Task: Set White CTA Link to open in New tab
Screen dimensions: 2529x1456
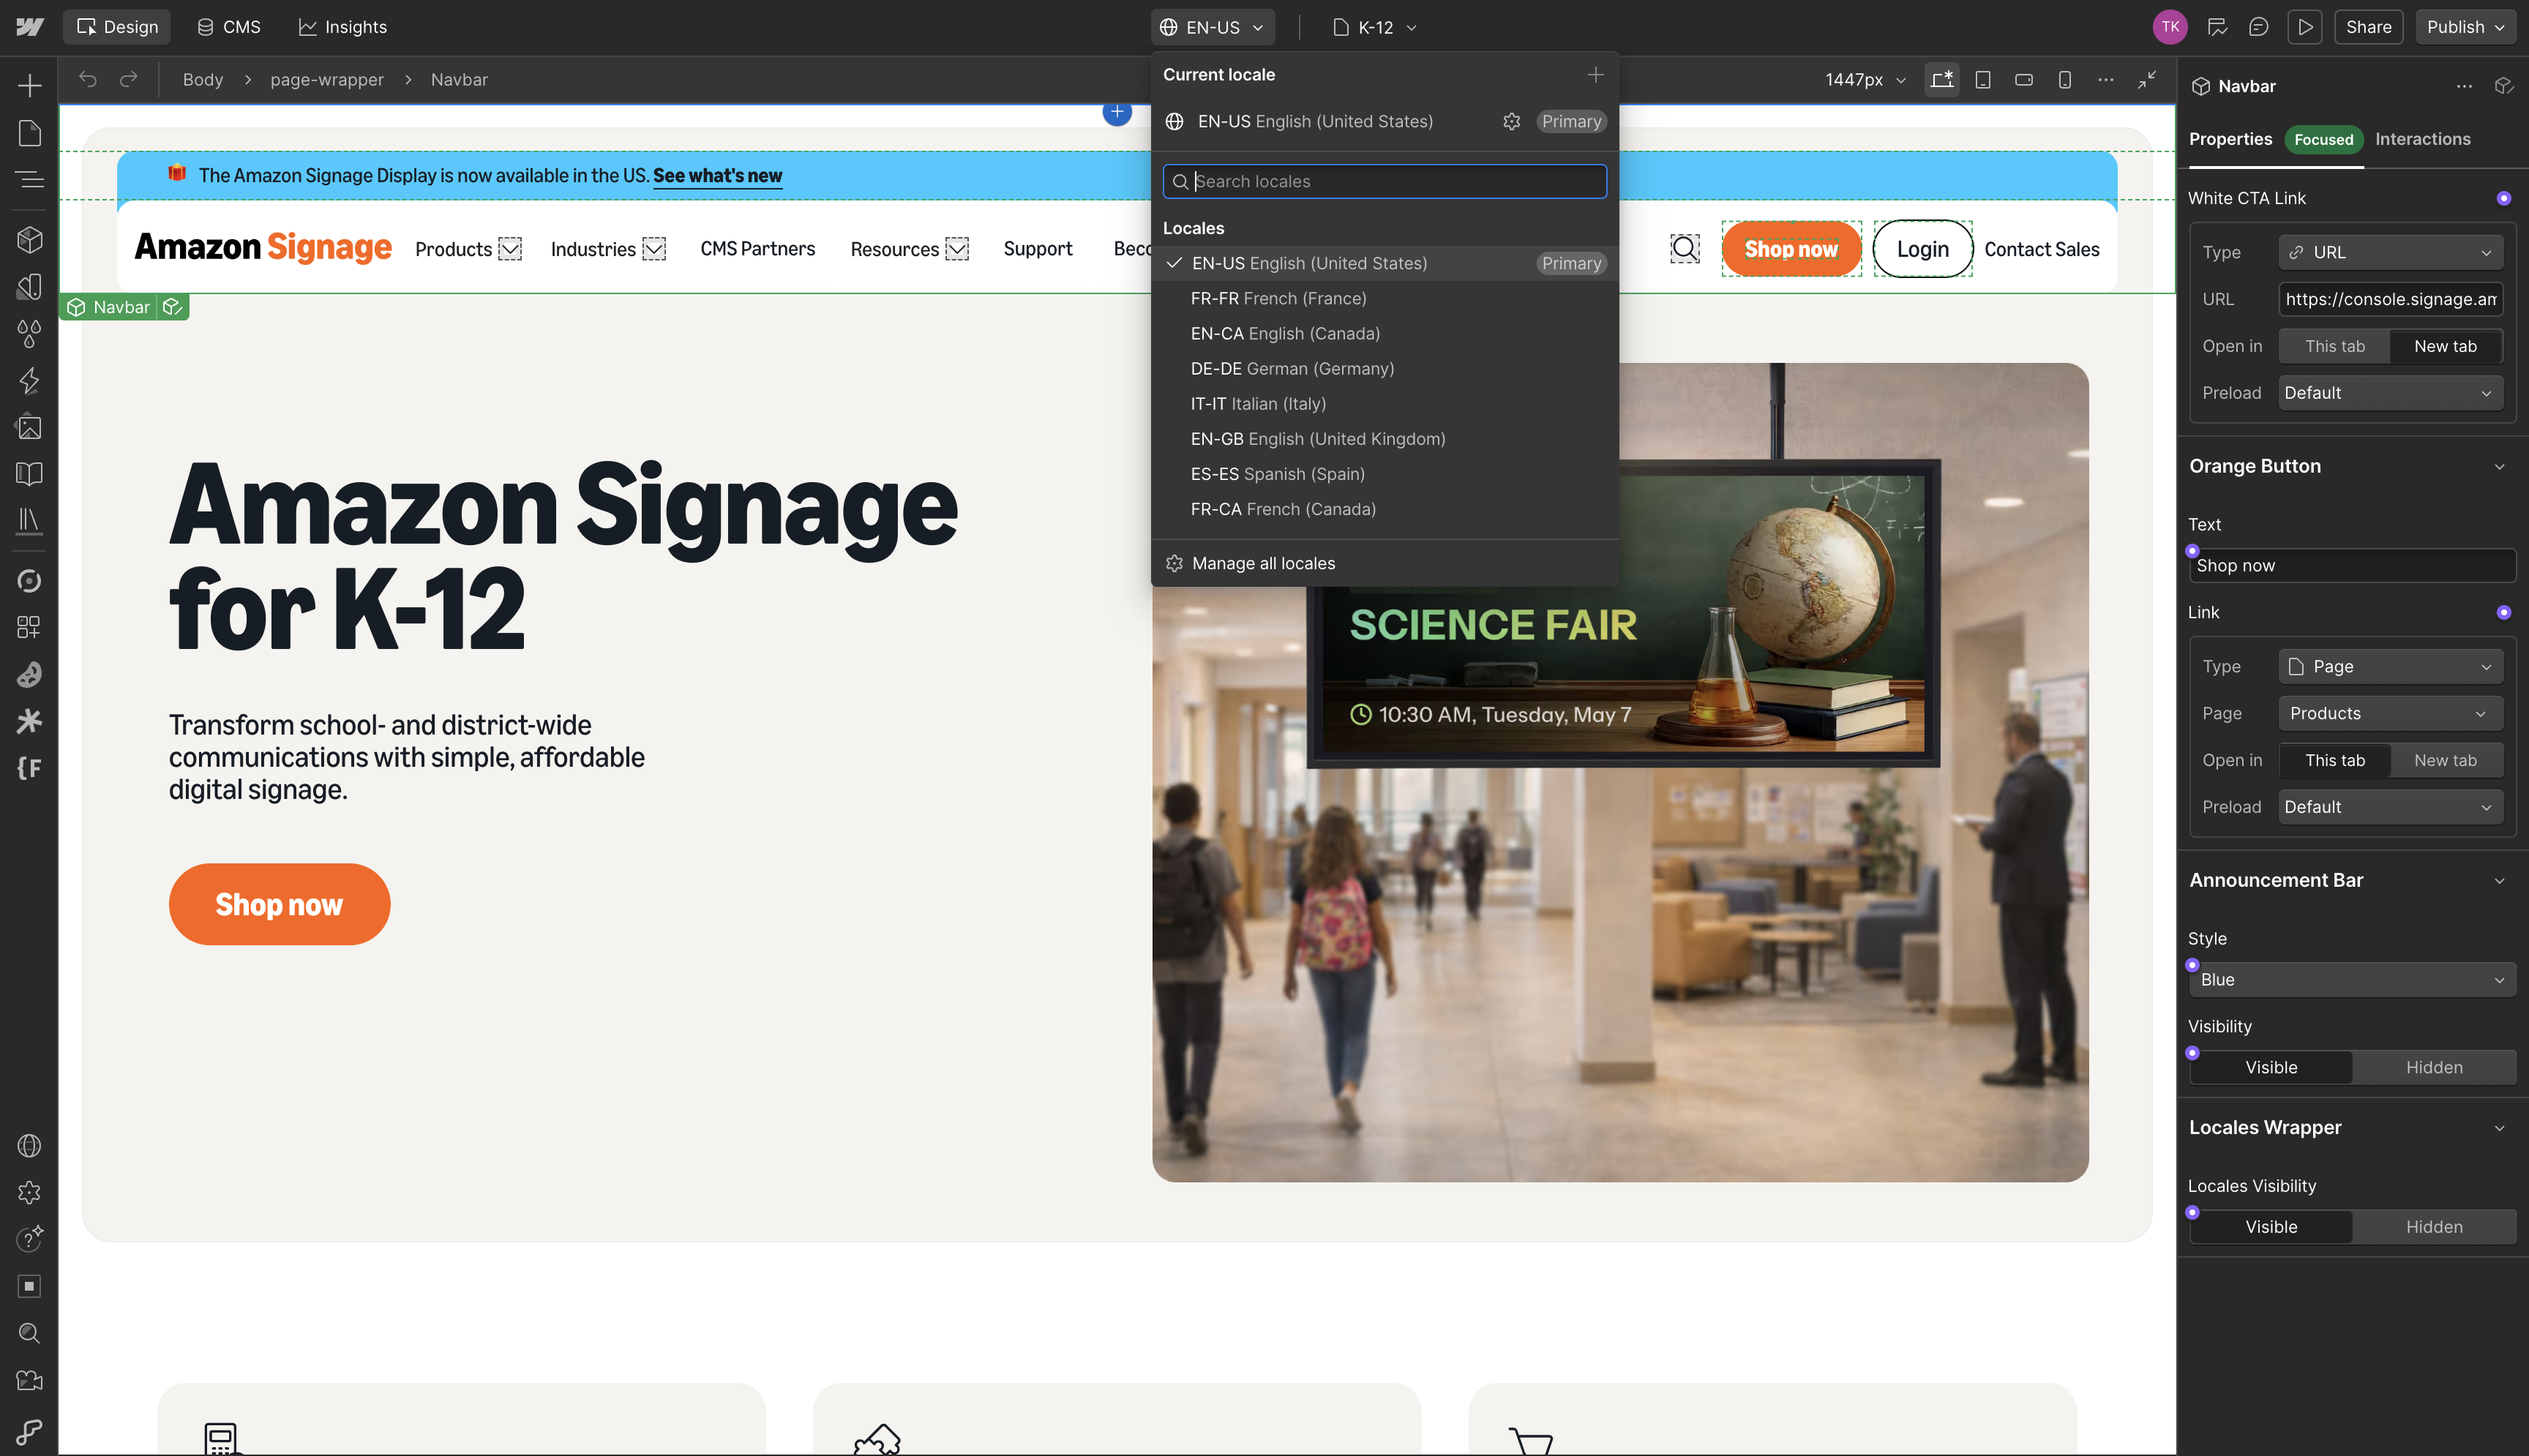Action: point(2445,346)
